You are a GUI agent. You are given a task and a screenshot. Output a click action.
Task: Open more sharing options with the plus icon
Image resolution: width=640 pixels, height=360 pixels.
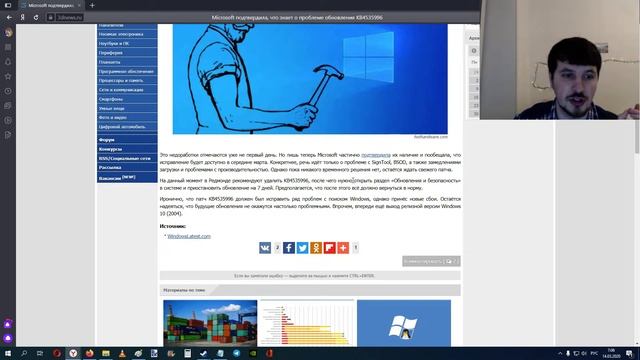[x=343, y=248]
